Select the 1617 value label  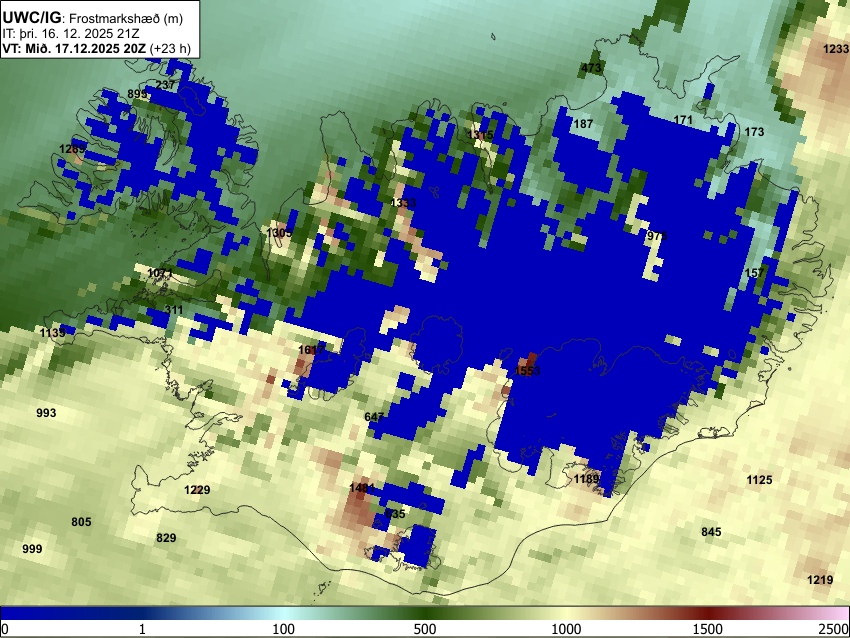click(x=311, y=350)
